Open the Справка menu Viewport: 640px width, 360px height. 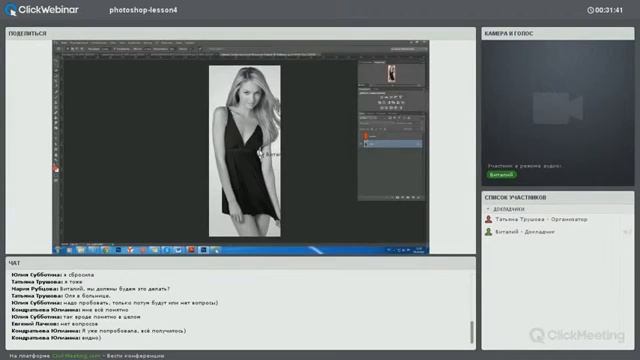tap(190, 42)
